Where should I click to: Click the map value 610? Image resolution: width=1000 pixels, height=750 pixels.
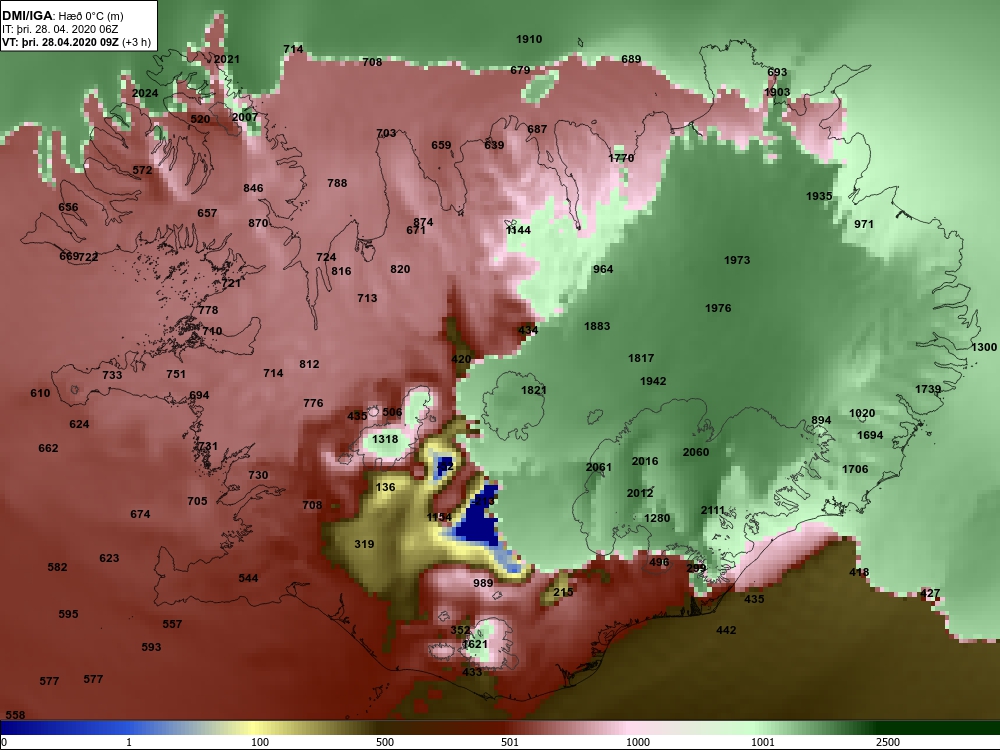point(40,393)
